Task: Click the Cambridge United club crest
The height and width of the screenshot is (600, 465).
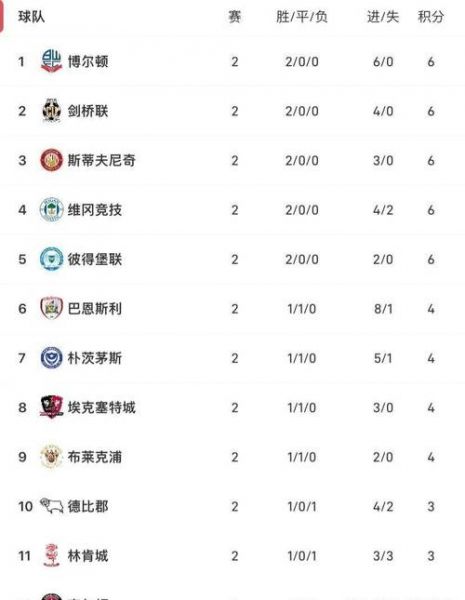Action: [51, 111]
